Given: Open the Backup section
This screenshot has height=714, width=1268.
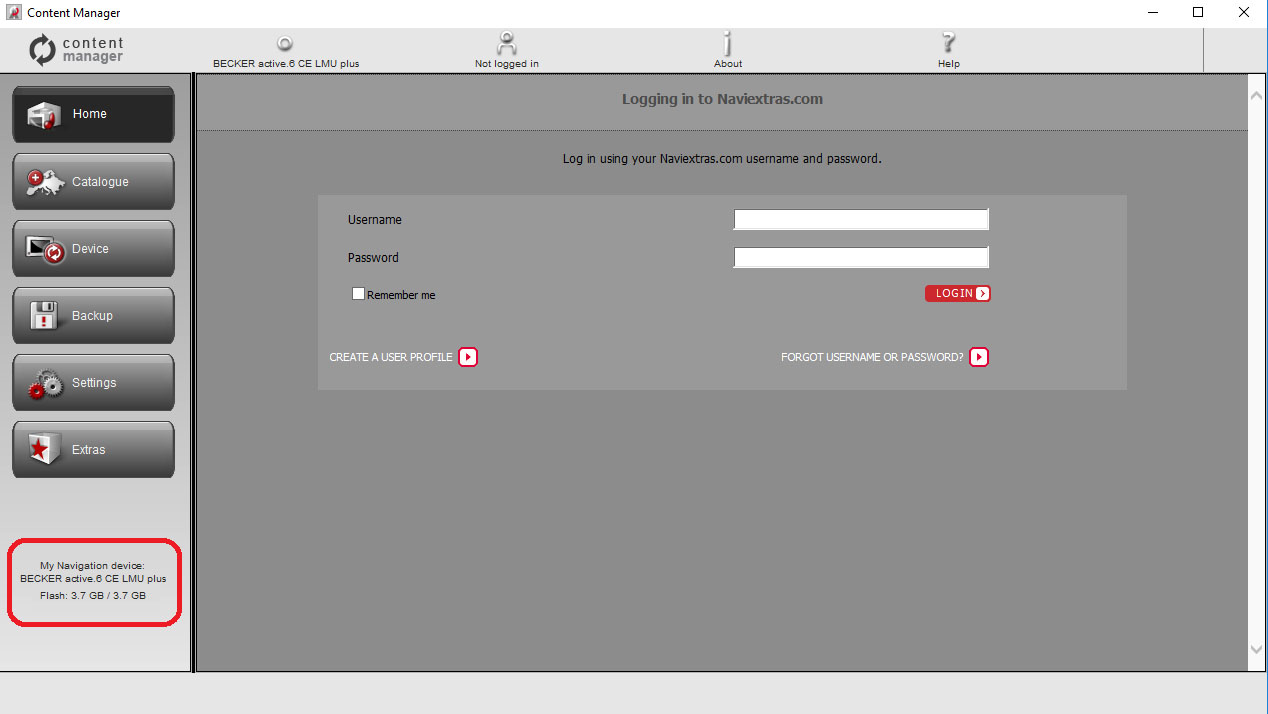Looking at the screenshot, I should click(x=93, y=315).
